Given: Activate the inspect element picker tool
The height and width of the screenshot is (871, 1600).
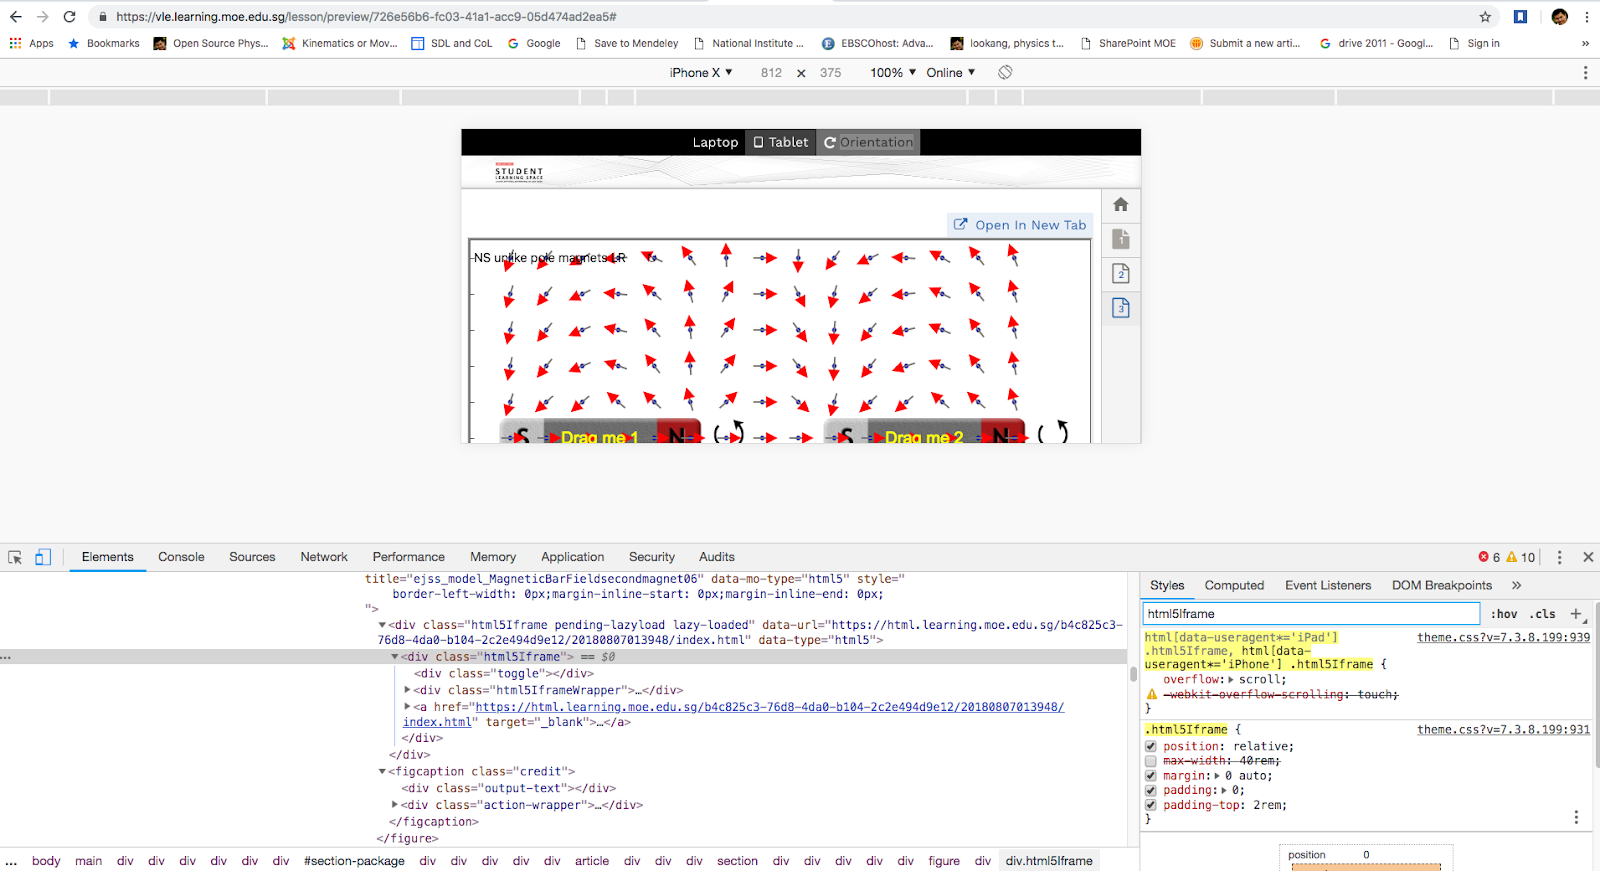Looking at the screenshot, I should 15,557.
